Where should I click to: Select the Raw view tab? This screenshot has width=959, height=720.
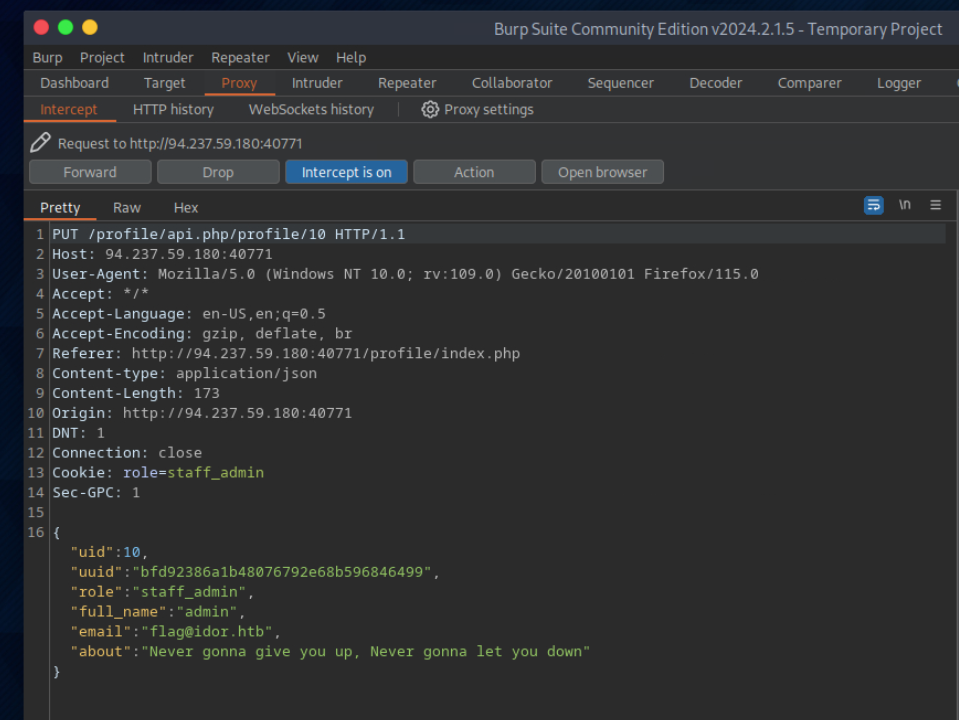tap(127, 208)
